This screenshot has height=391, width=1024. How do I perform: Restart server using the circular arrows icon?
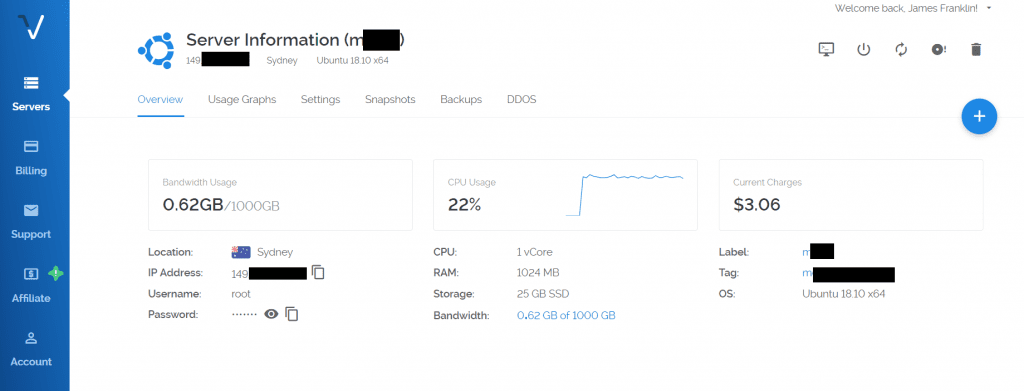pos(901,49)
